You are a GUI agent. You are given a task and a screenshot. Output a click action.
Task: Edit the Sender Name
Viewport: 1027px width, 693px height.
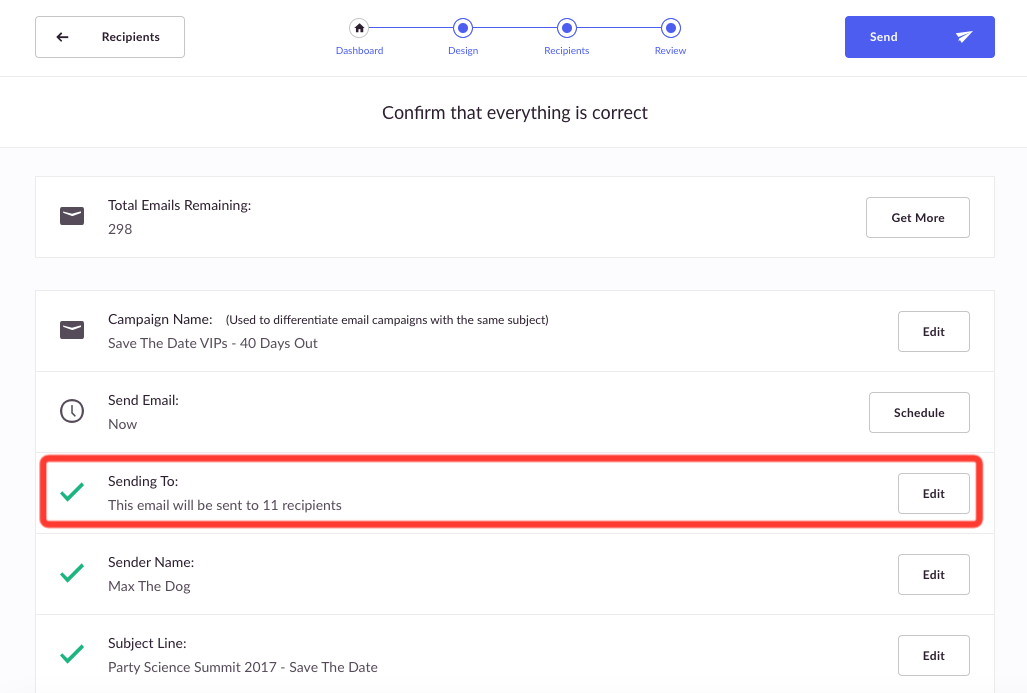coord(933,574)
